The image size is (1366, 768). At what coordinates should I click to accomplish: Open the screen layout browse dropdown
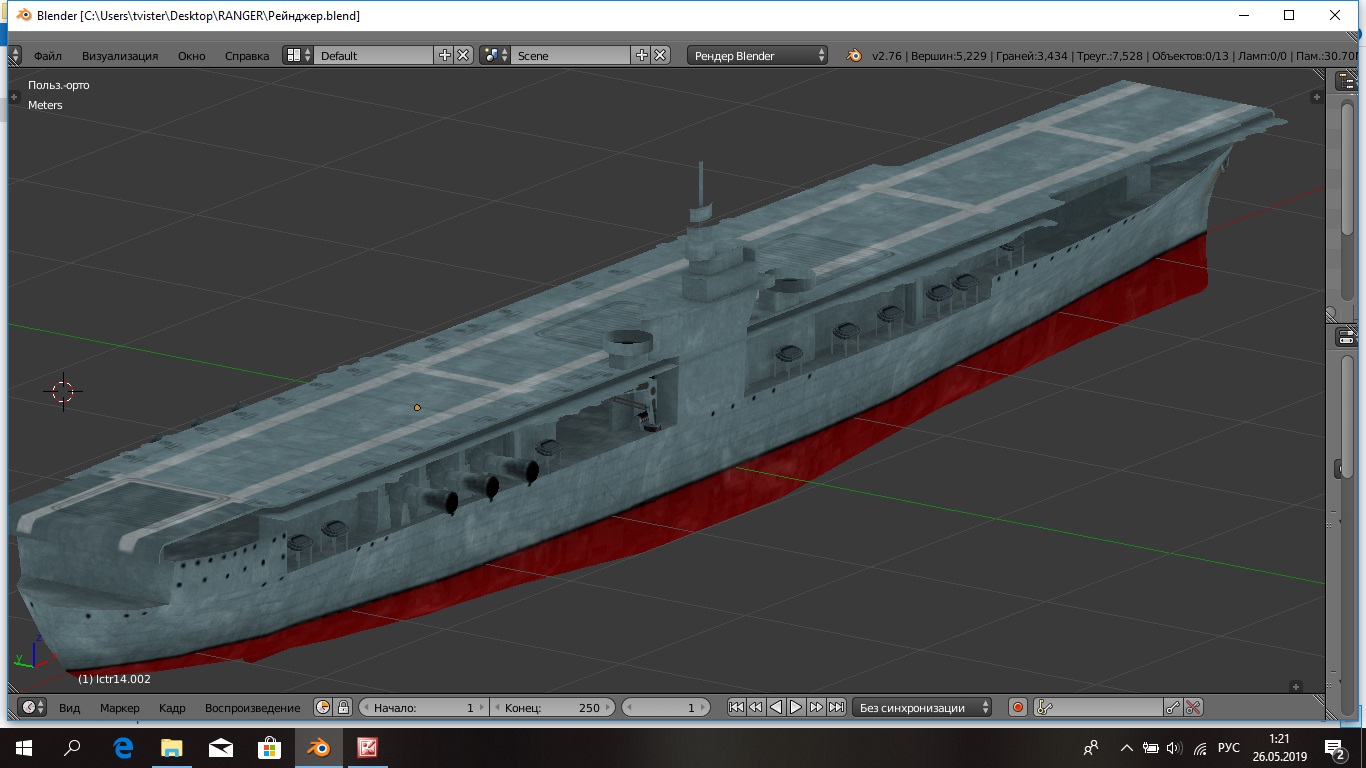298,56
